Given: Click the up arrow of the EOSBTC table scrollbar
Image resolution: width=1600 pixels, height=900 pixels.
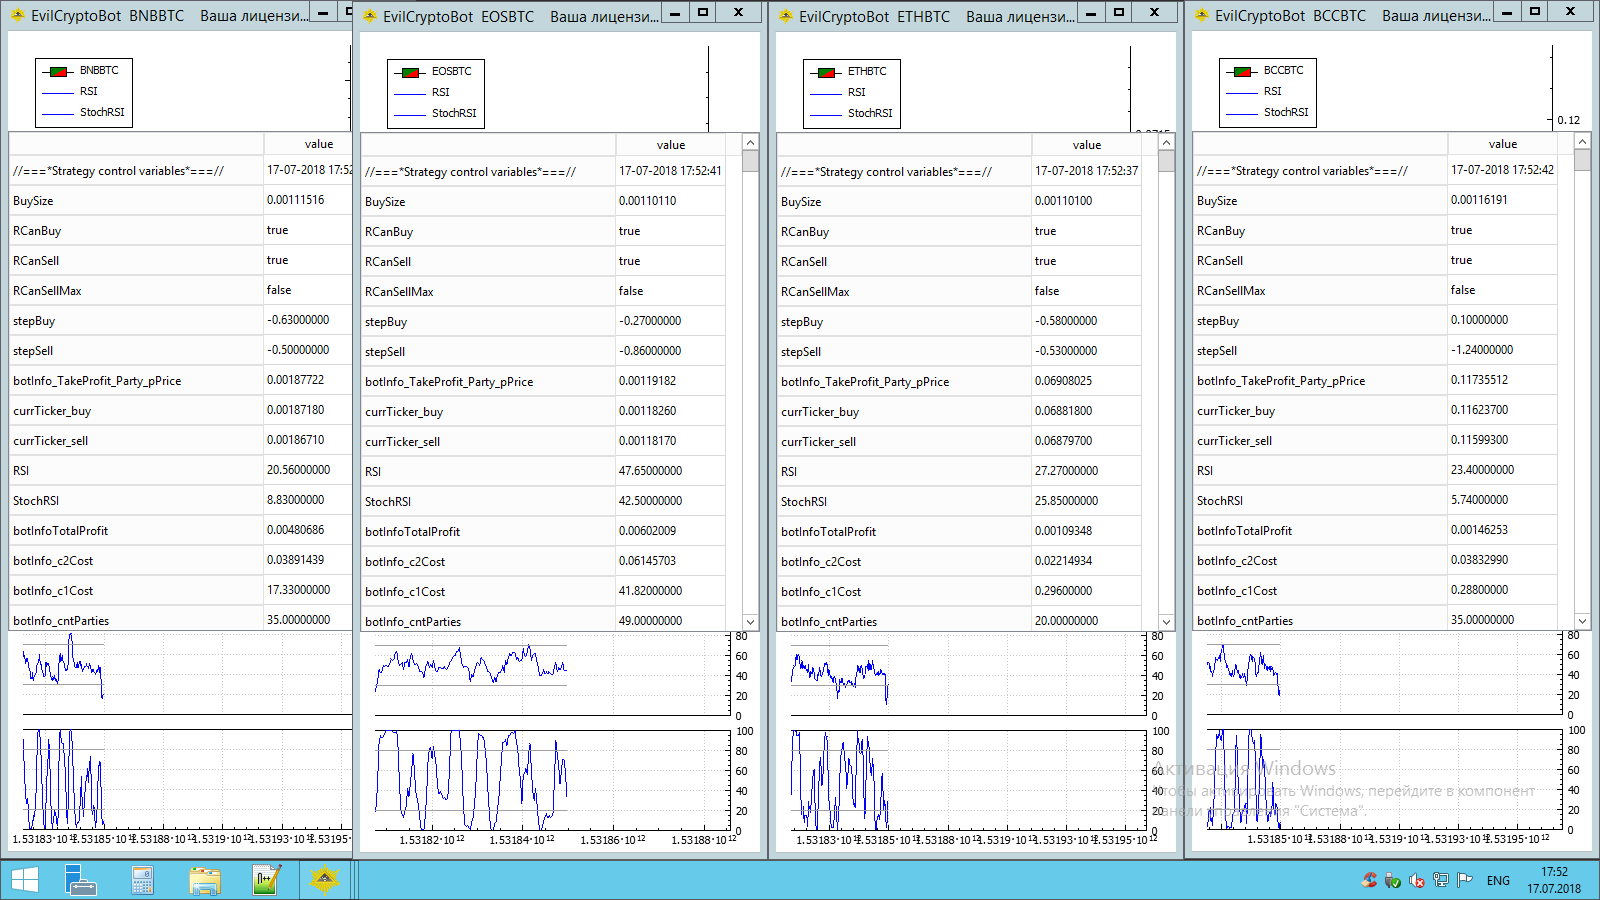Looking at the screenshot, I should [750, 142].
